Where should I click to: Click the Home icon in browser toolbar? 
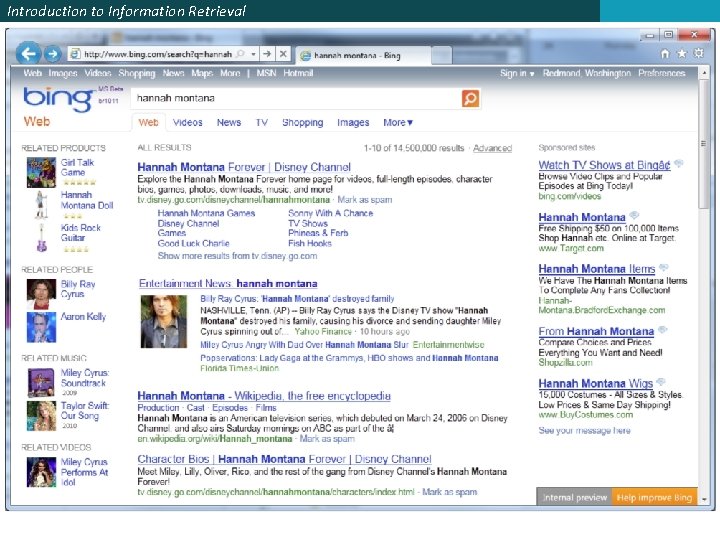click(x=665, y=54)
